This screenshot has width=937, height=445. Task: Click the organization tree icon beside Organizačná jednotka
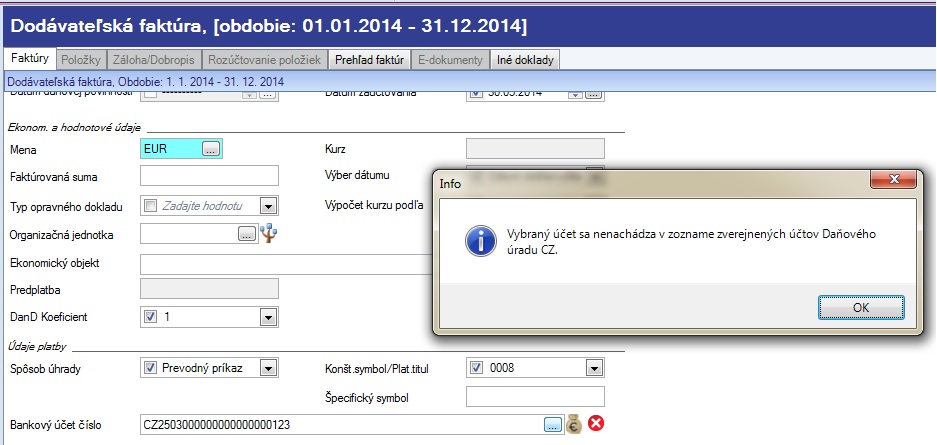coord(269,234)
